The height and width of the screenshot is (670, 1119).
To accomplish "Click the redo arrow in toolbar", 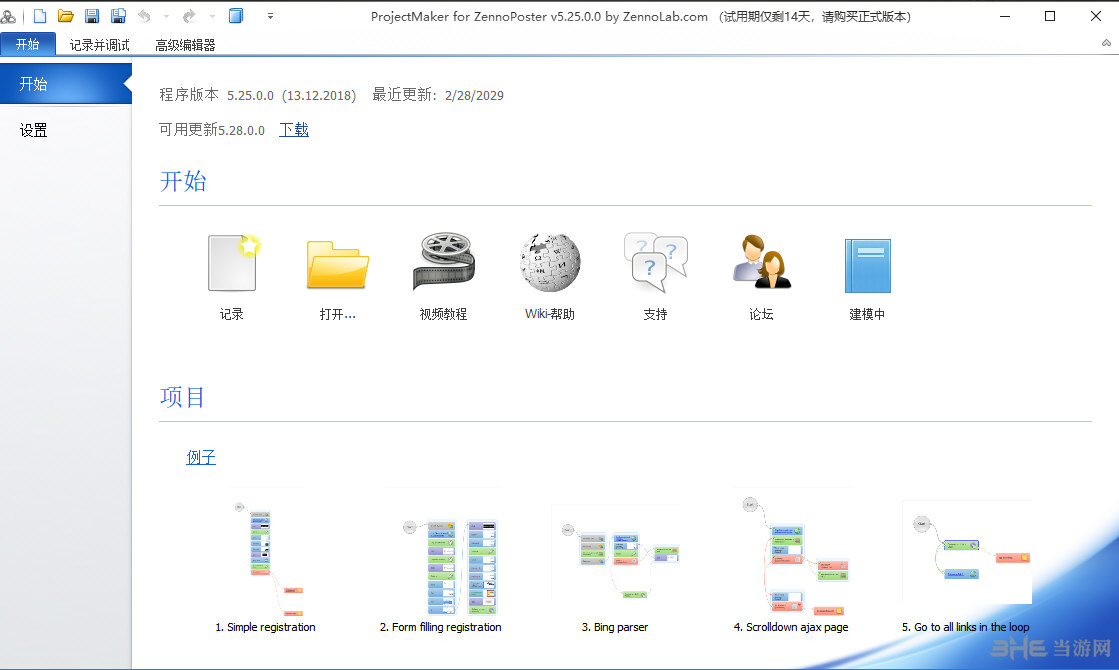I will click(x=189, y=16).
